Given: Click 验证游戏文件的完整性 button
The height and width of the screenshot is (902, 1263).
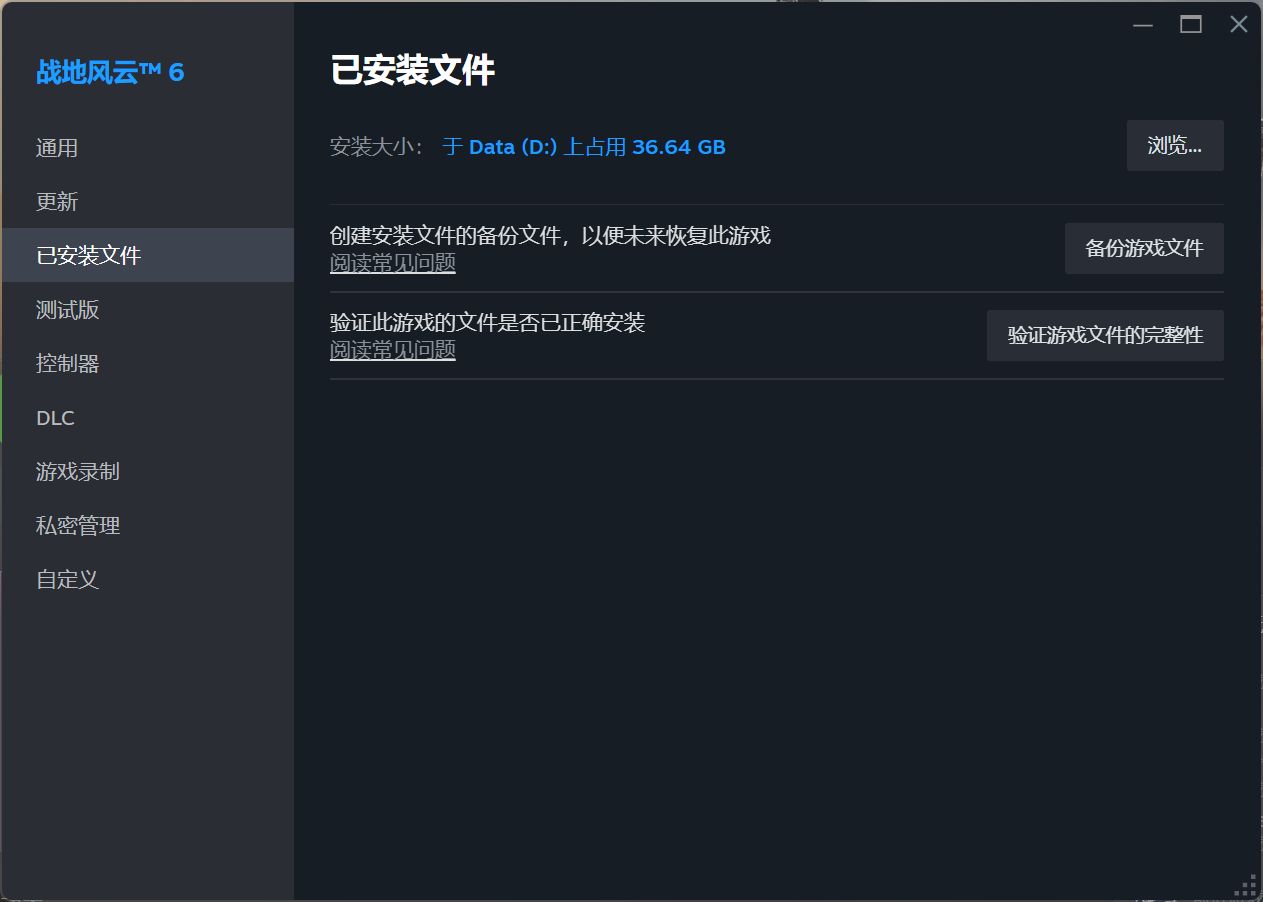Looking at the screenshot, I should tap(1104, 335).
